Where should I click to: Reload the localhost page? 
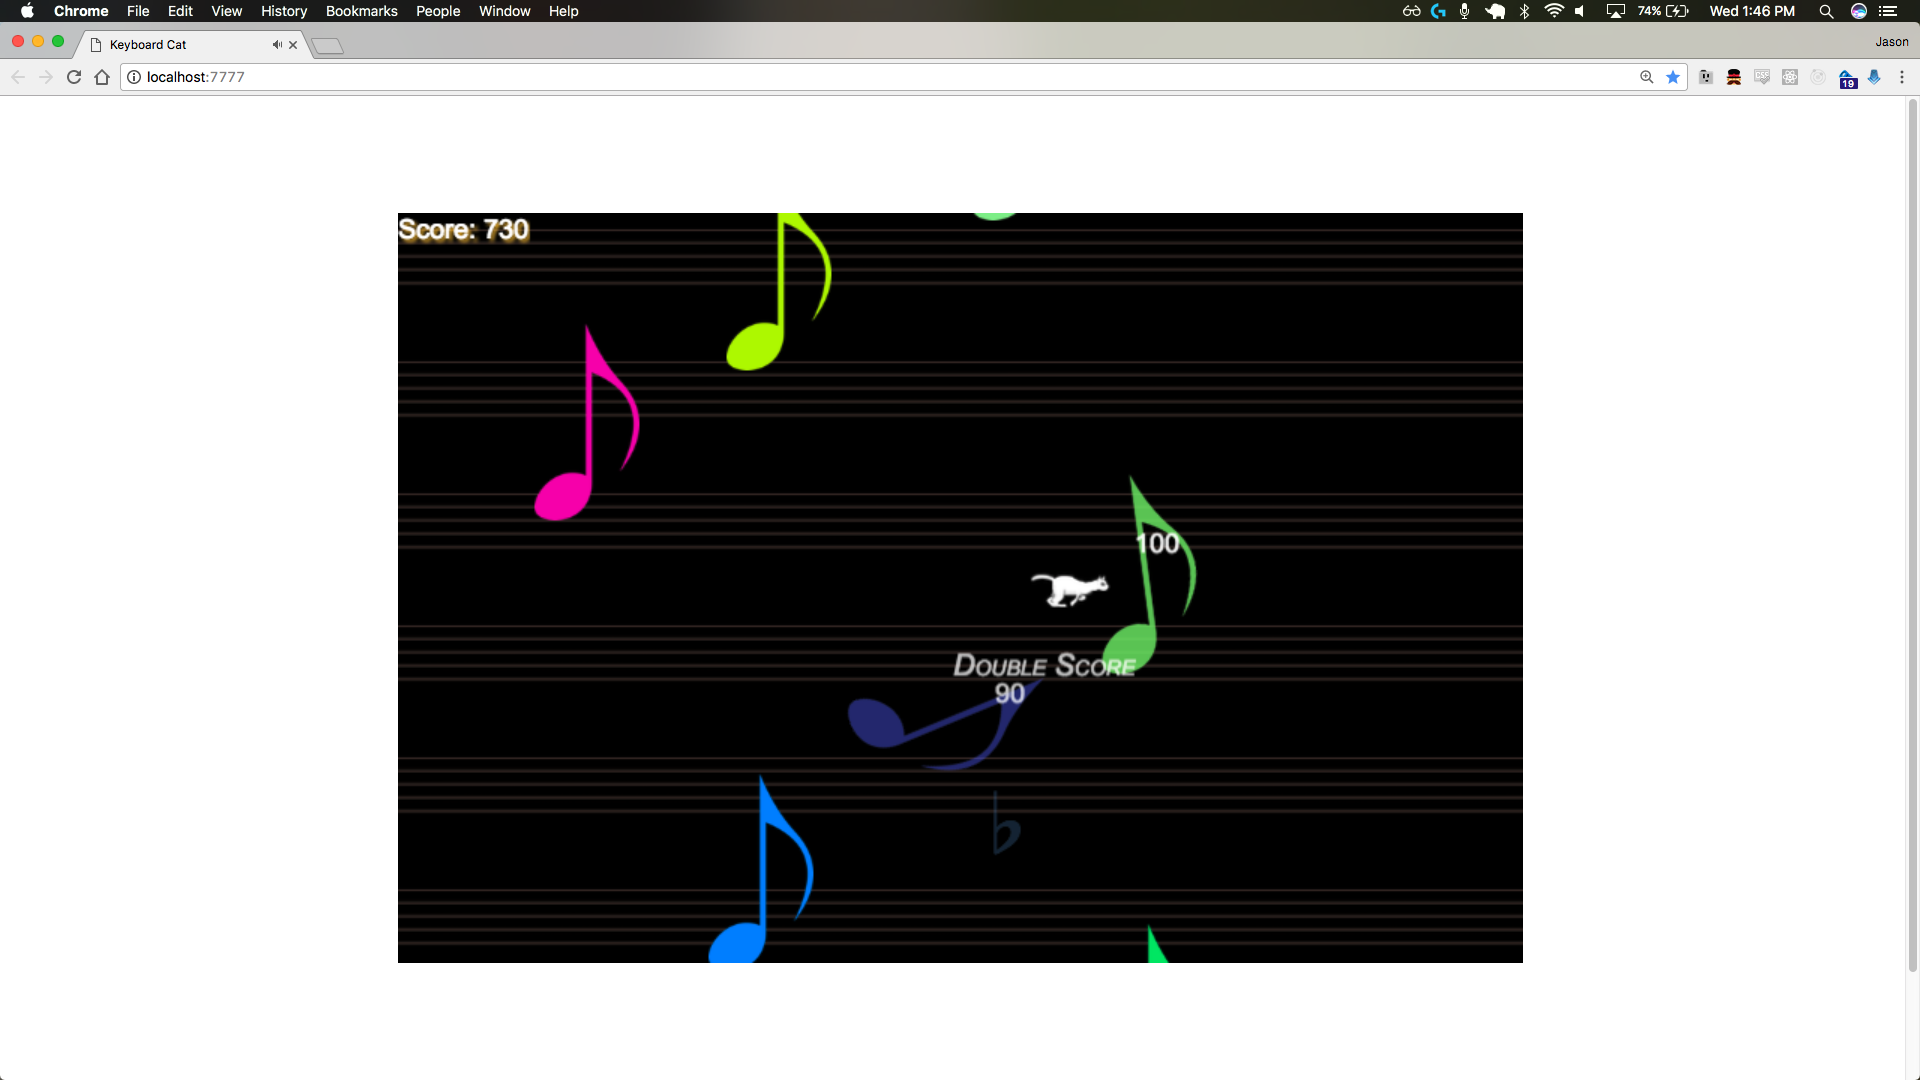coord(74,77)
